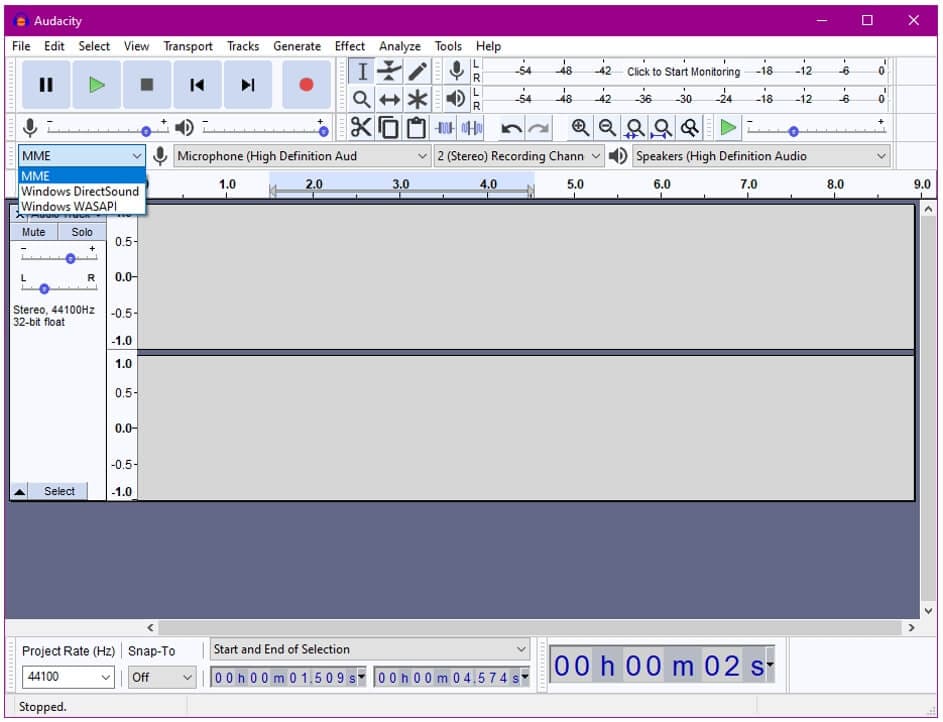Click the playback volume speaker icon
Image resolution: width=943 pixels, height=722 pixels.
[x=184, y=127]
